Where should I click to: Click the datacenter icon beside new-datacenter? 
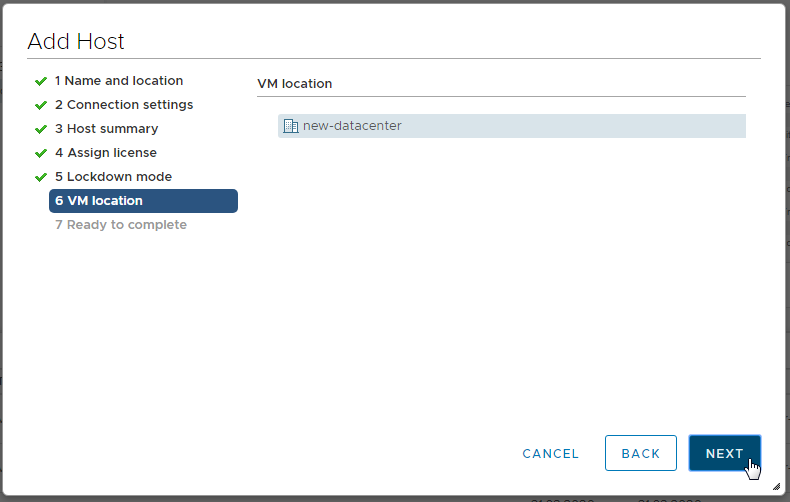click(x=291, y=126)
